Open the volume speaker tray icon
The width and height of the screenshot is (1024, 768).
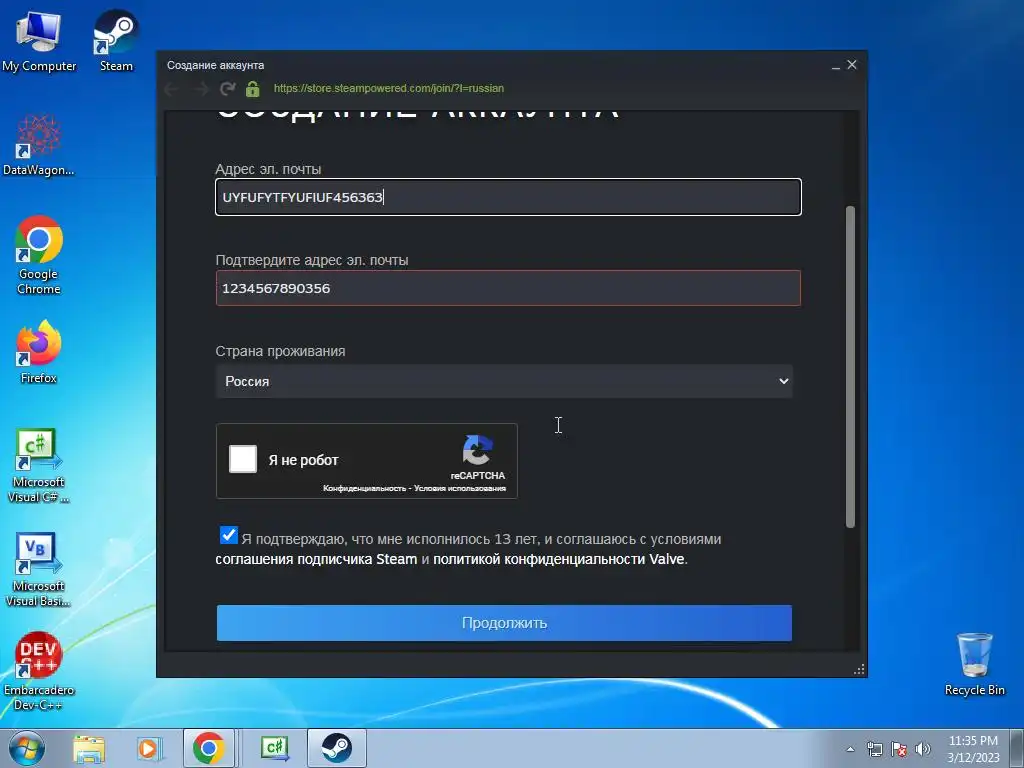pos(923,749)
